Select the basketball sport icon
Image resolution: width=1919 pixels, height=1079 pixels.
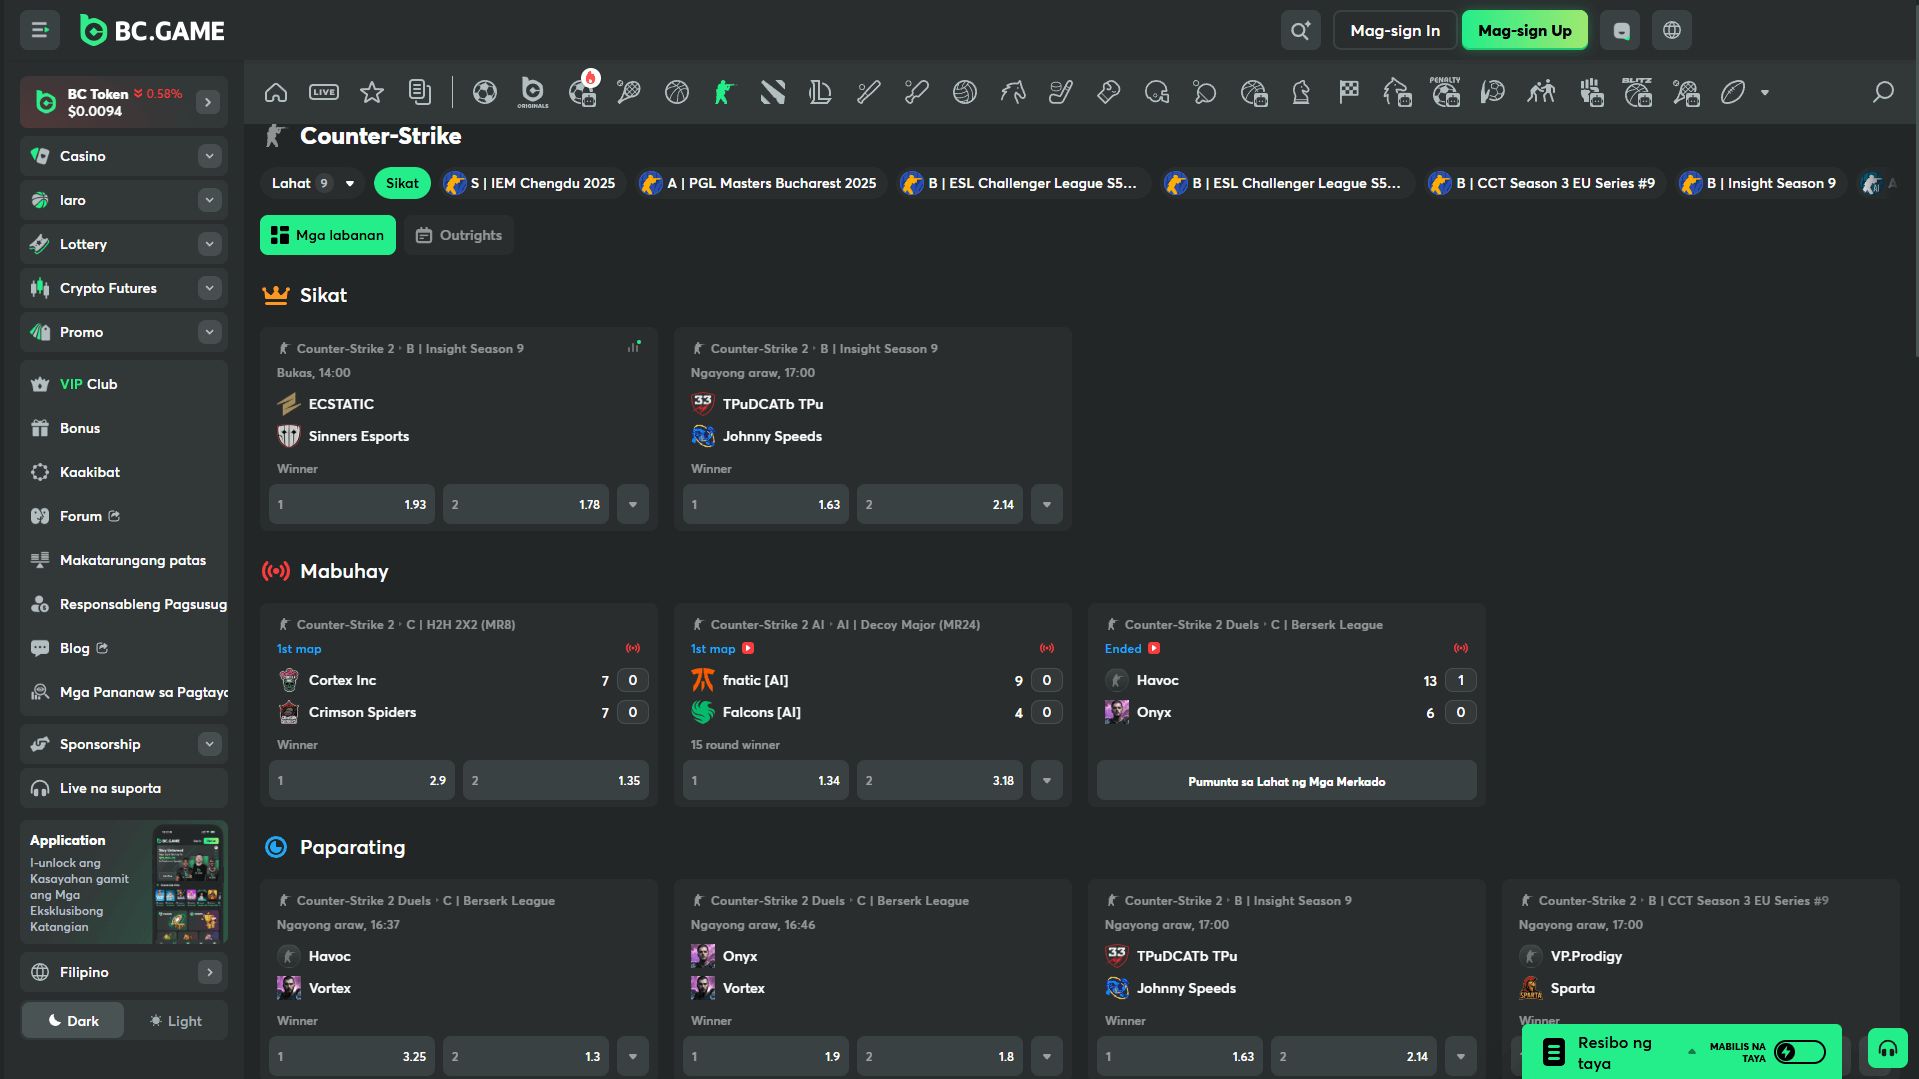pos(677,93)
